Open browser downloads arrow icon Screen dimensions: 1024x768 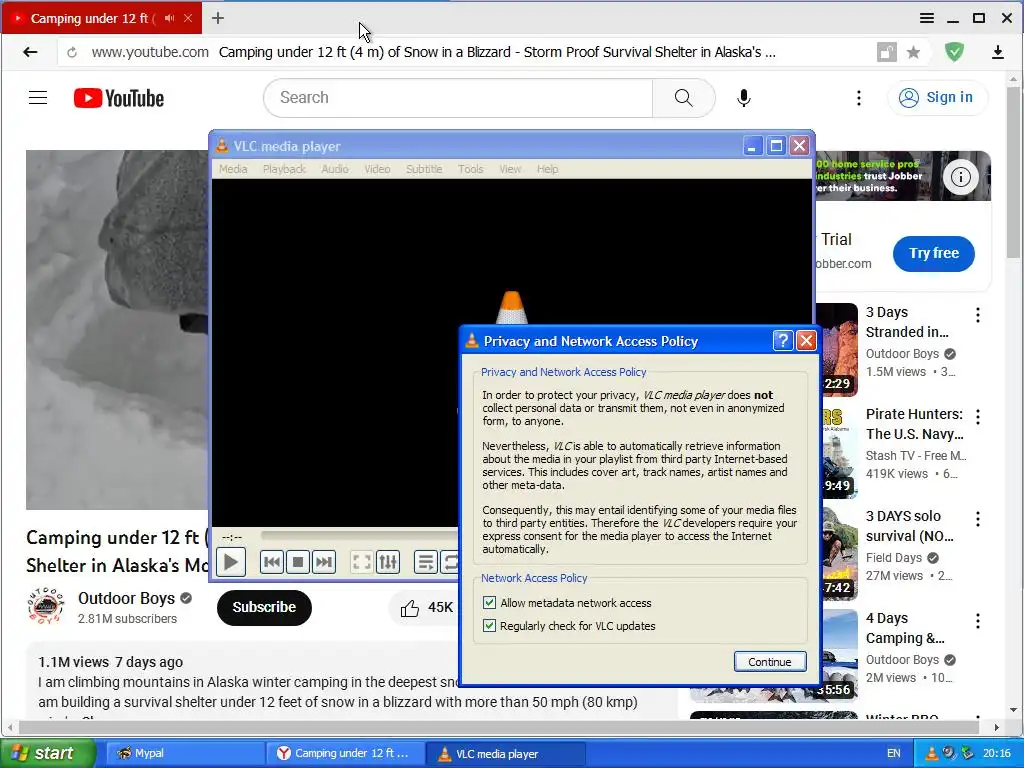[997, 52]
